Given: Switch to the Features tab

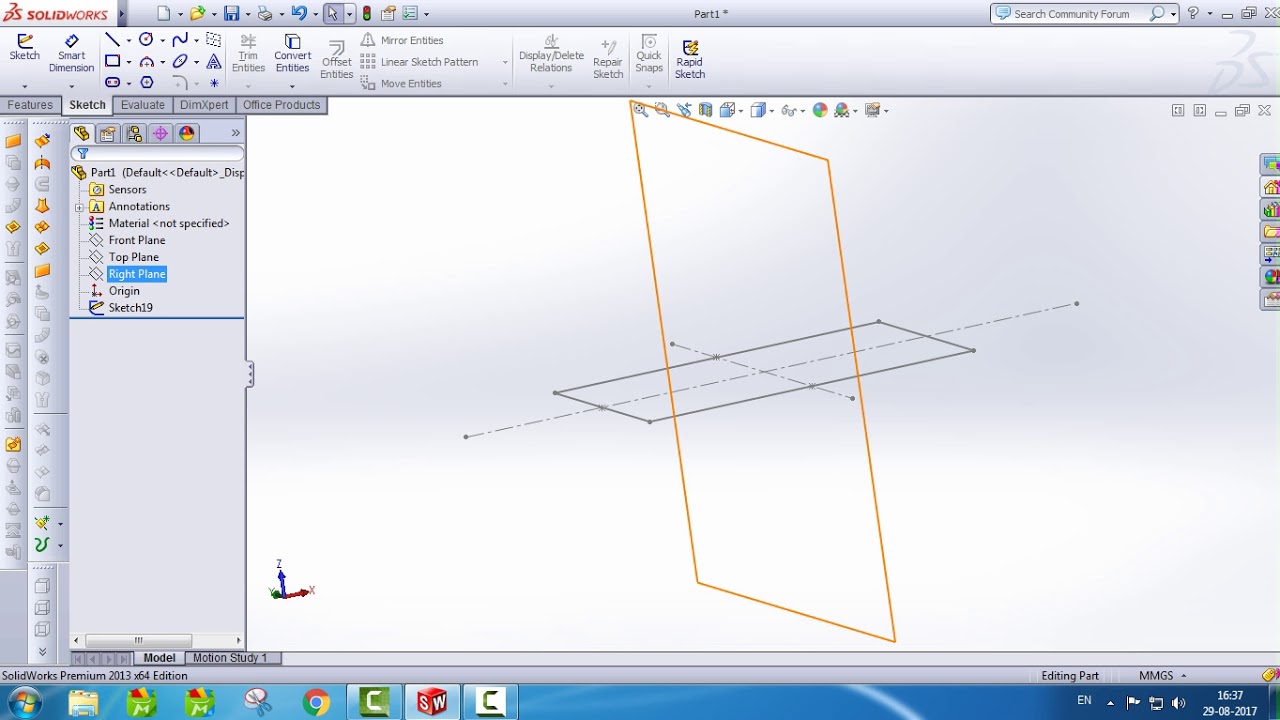Looking at the screenshot, I should coord(30,105).
